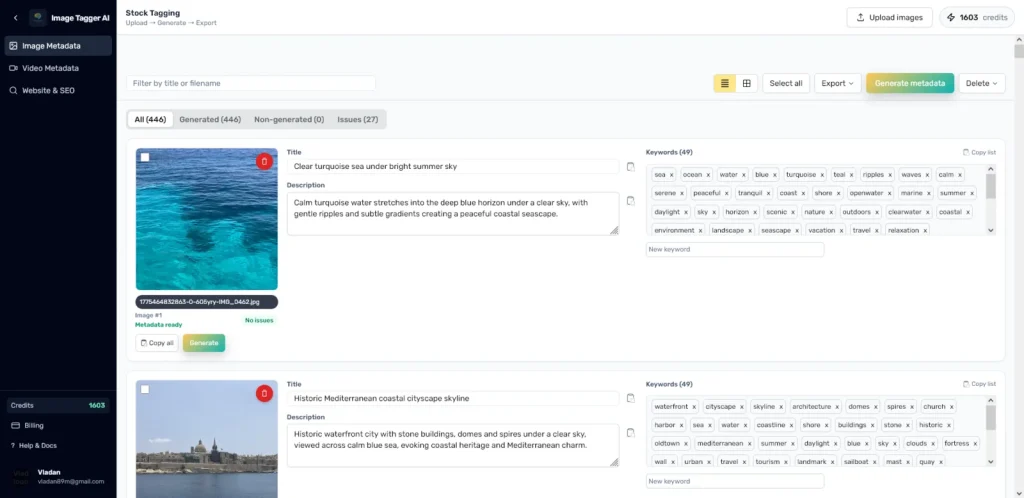The image size is (1024, 498).
Task: Remove the 'turquoise' keyword tag
Action: click(x=822, y=175)
